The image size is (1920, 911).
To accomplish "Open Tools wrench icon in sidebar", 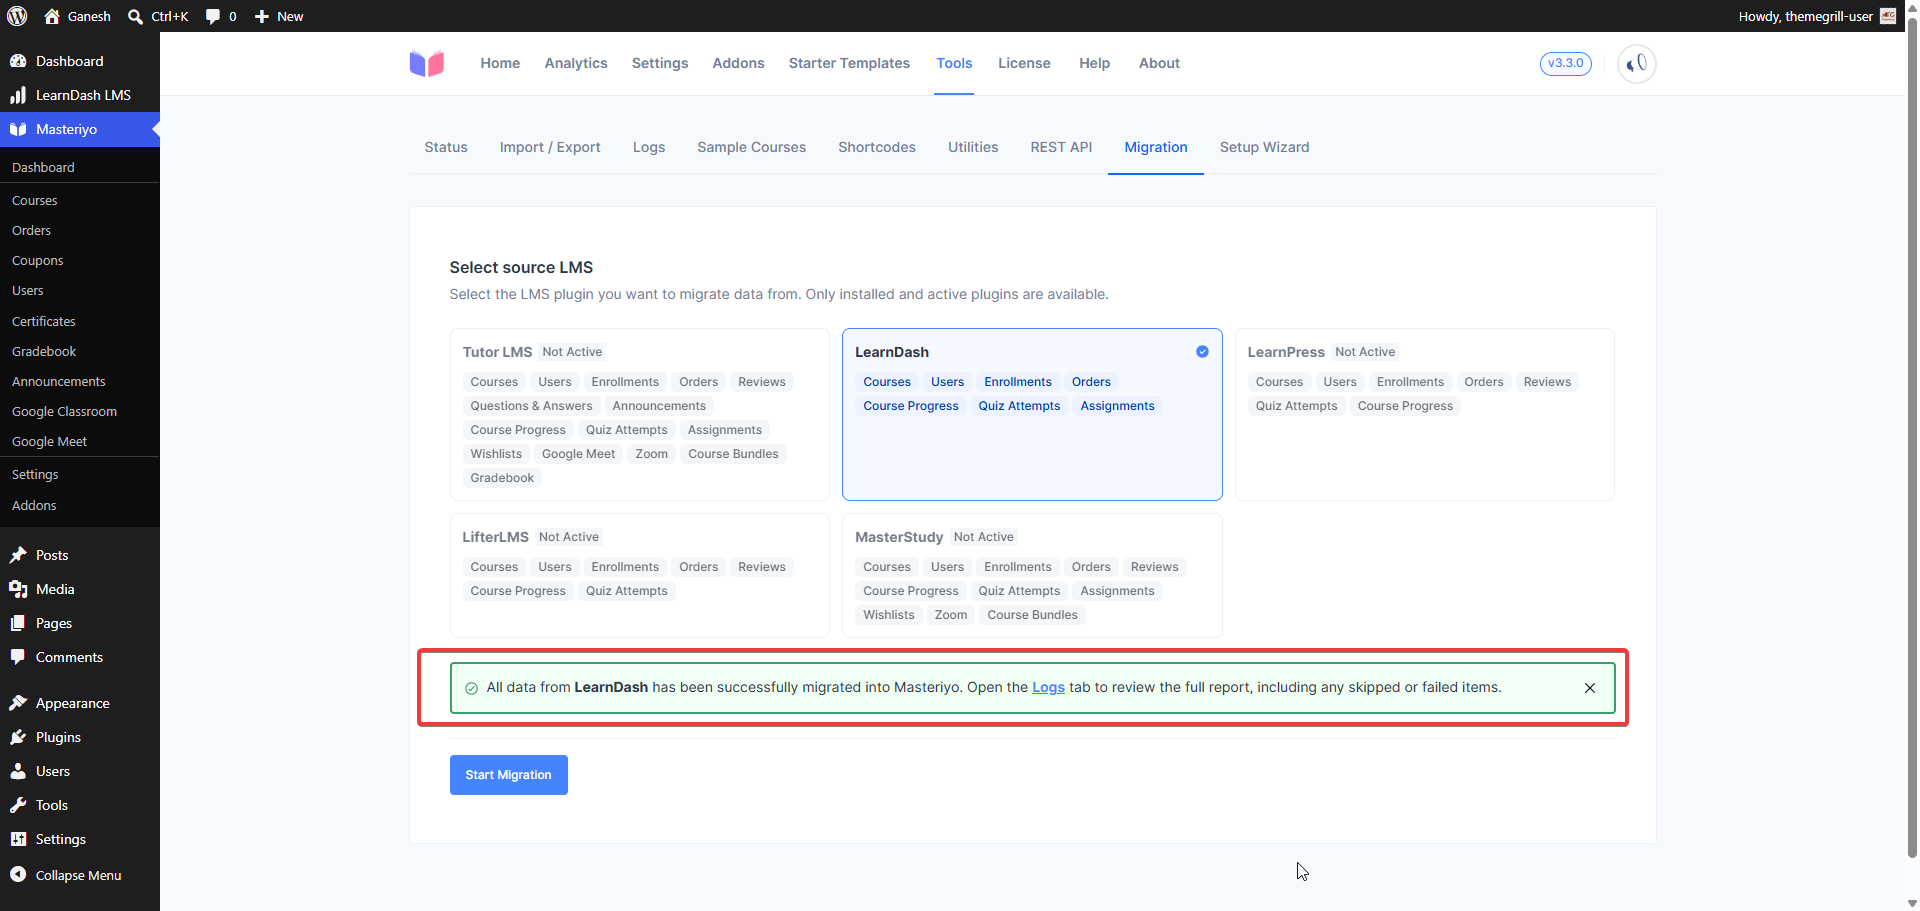I will pos(18,805).
